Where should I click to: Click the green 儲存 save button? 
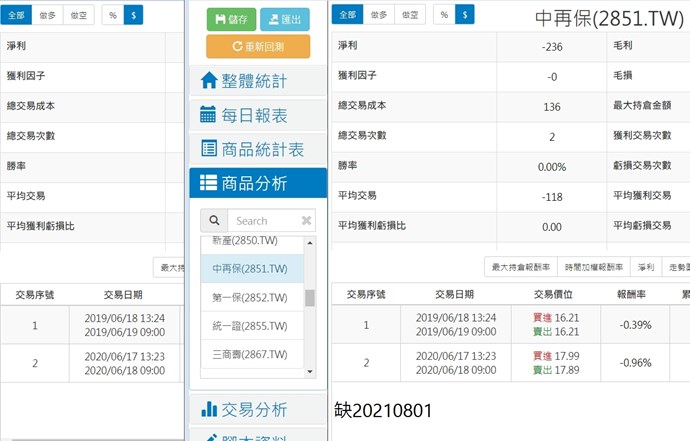pos(231,19)
